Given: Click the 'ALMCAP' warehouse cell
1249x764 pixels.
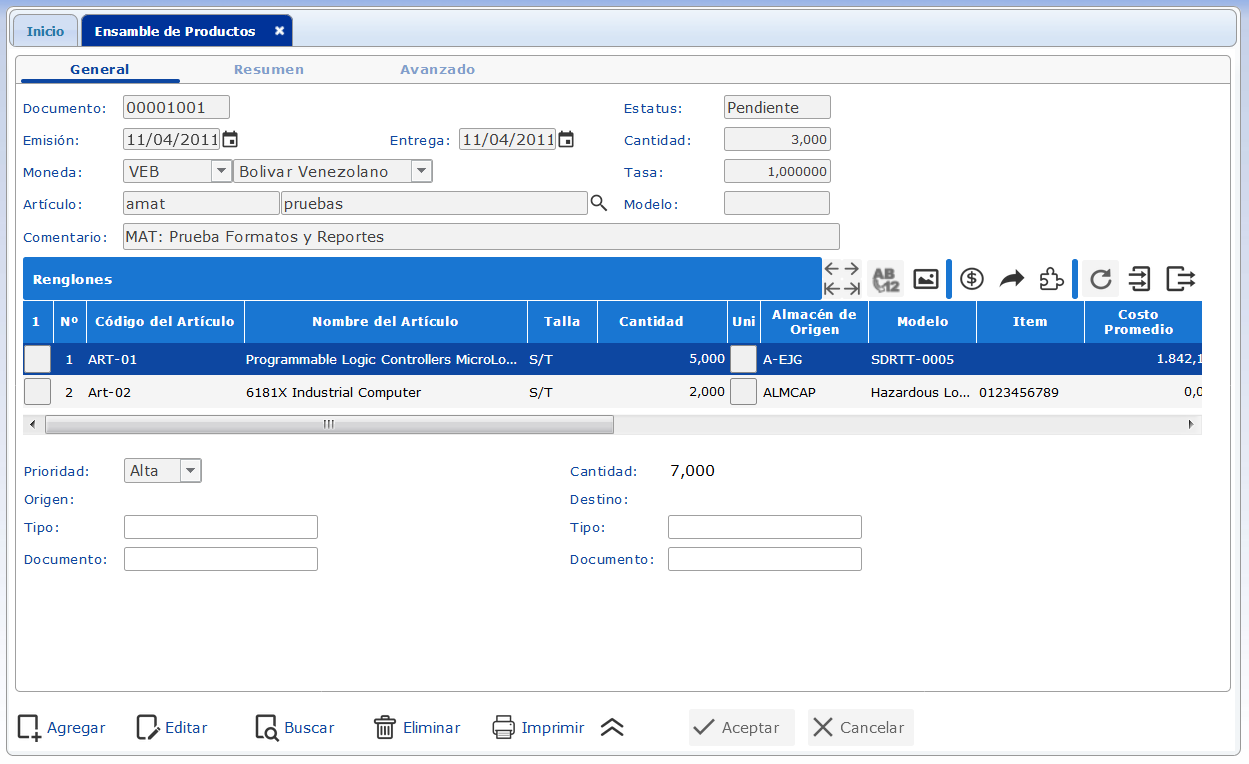Looking at the screenshot, I should [815, 392].
